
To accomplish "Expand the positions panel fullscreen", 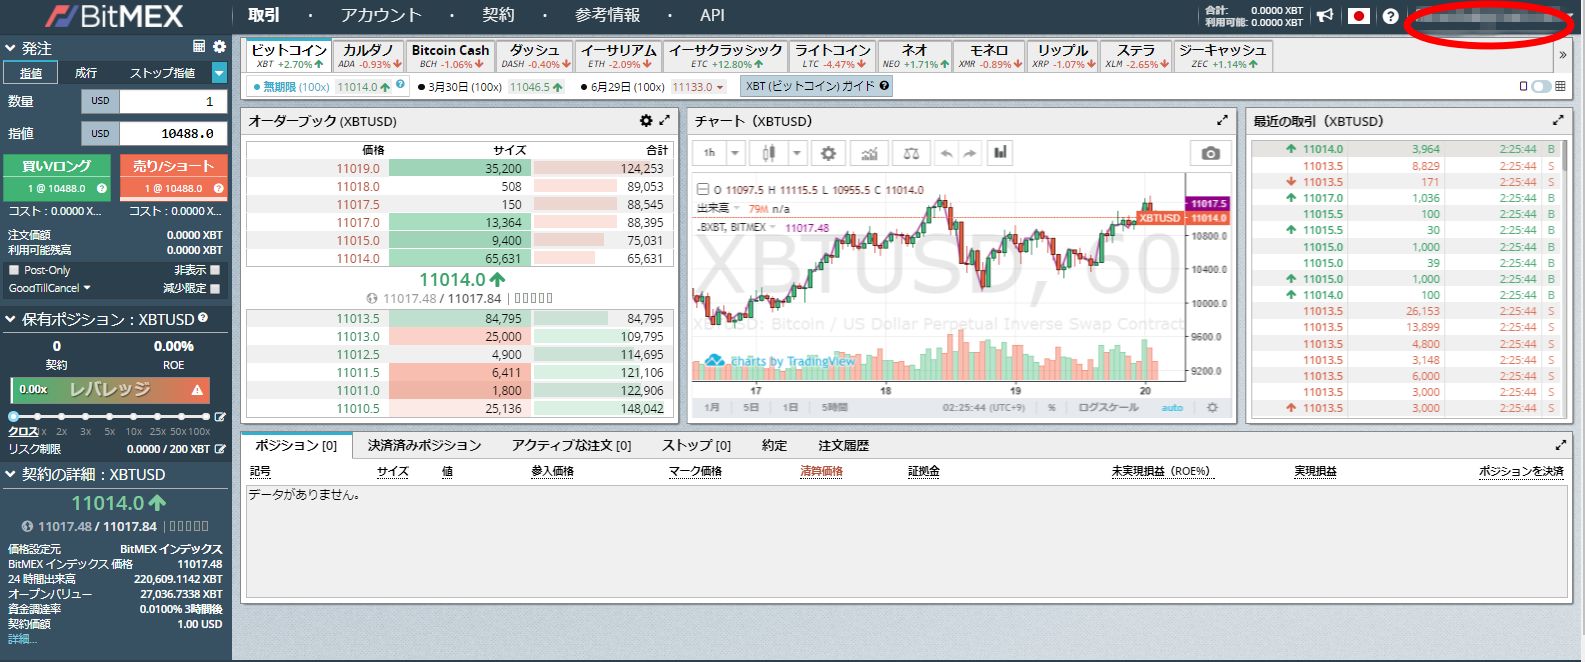I will 1560,445.
